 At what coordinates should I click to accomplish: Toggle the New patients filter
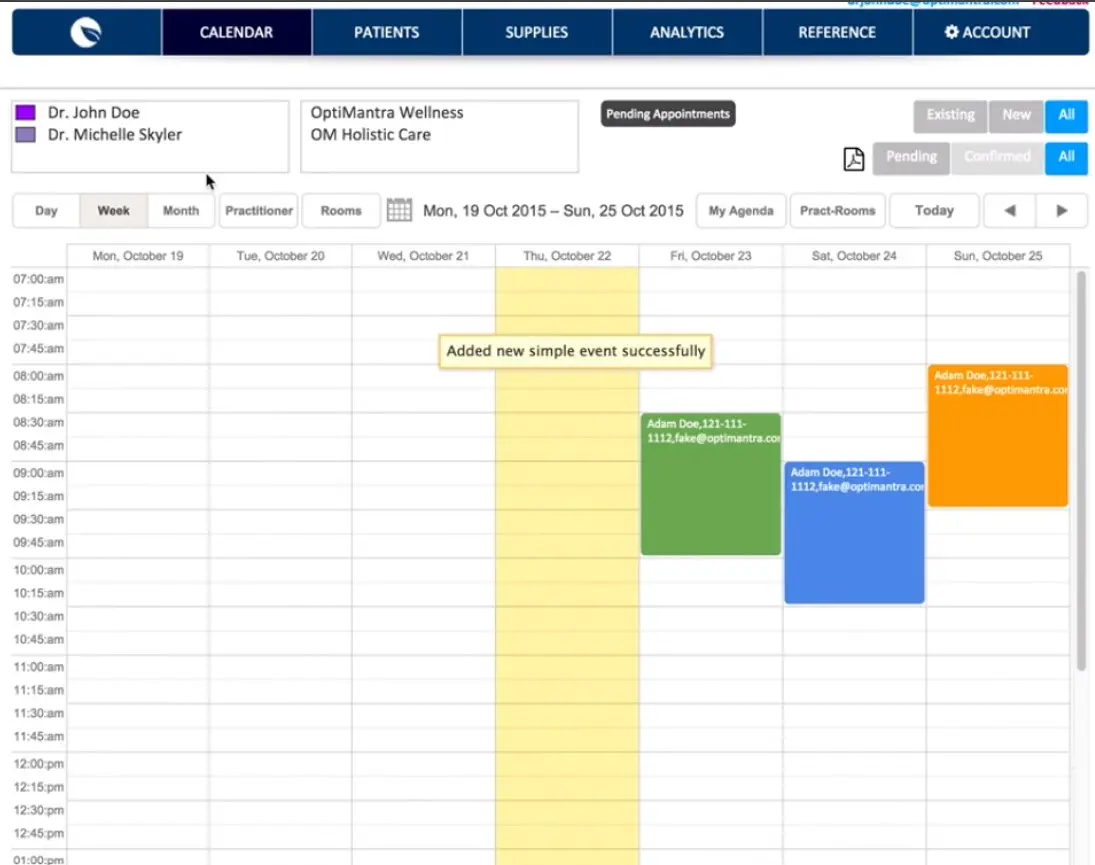pos(1016,115)
